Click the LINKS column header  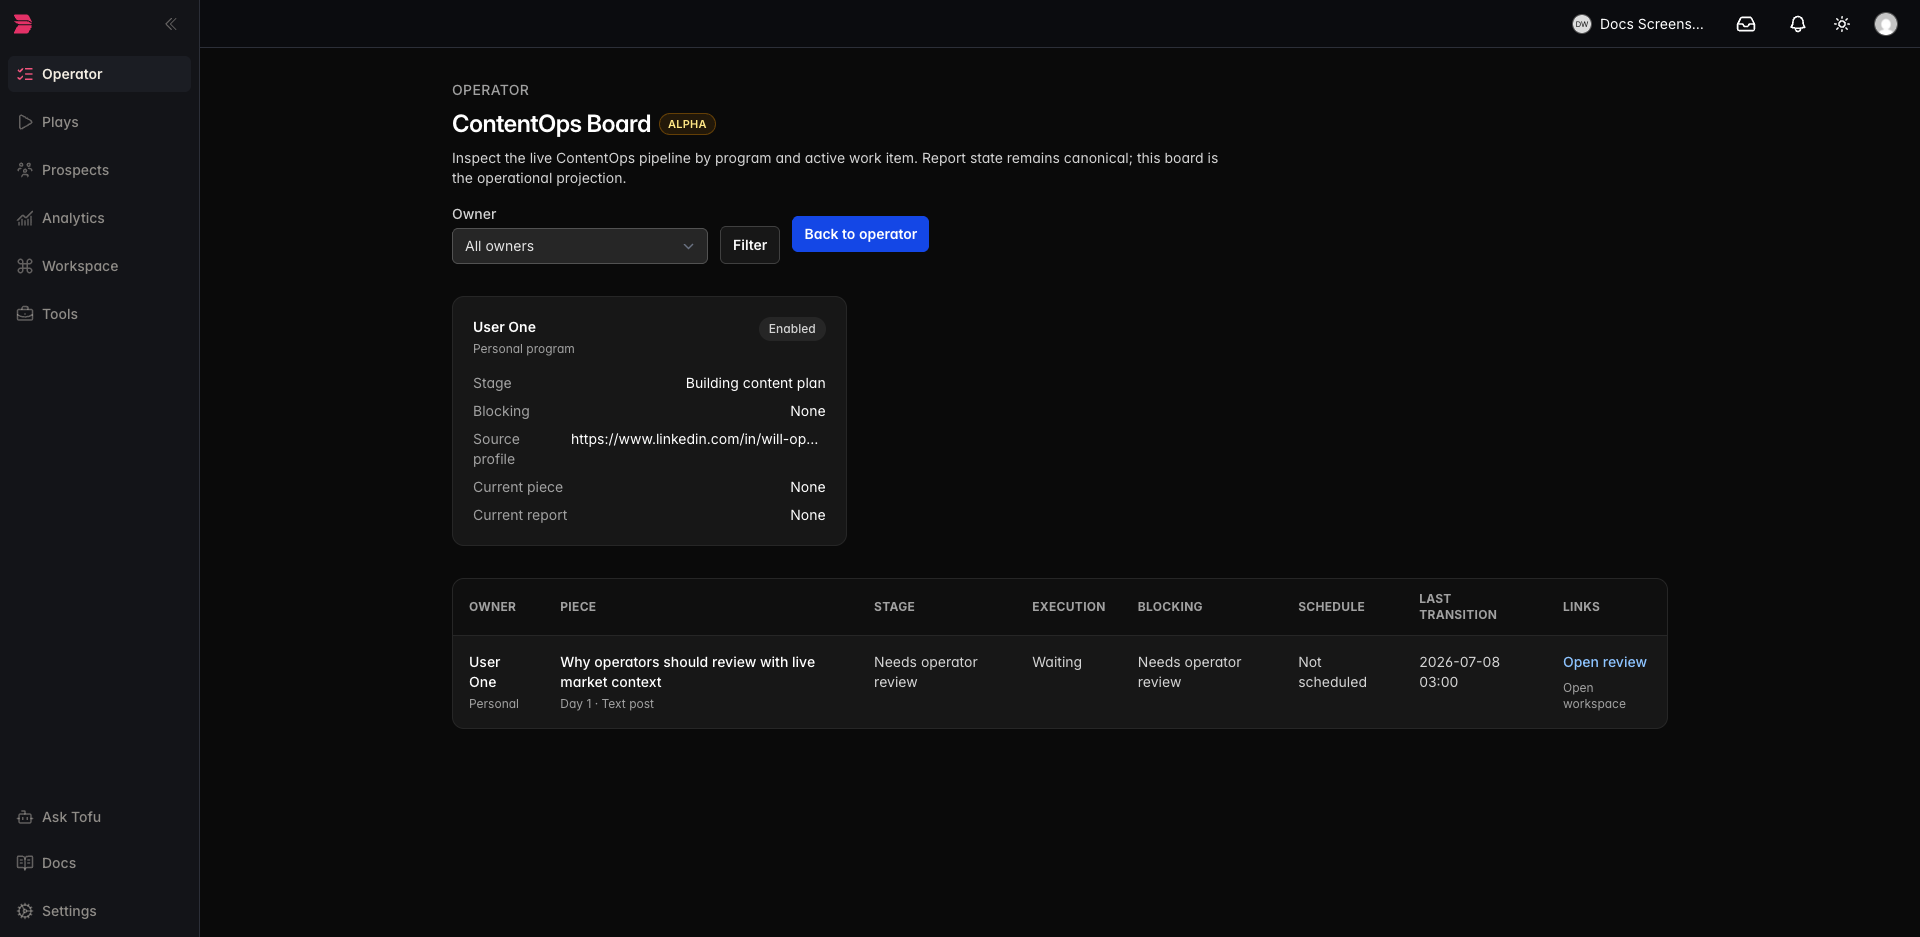coord(1581,607)
